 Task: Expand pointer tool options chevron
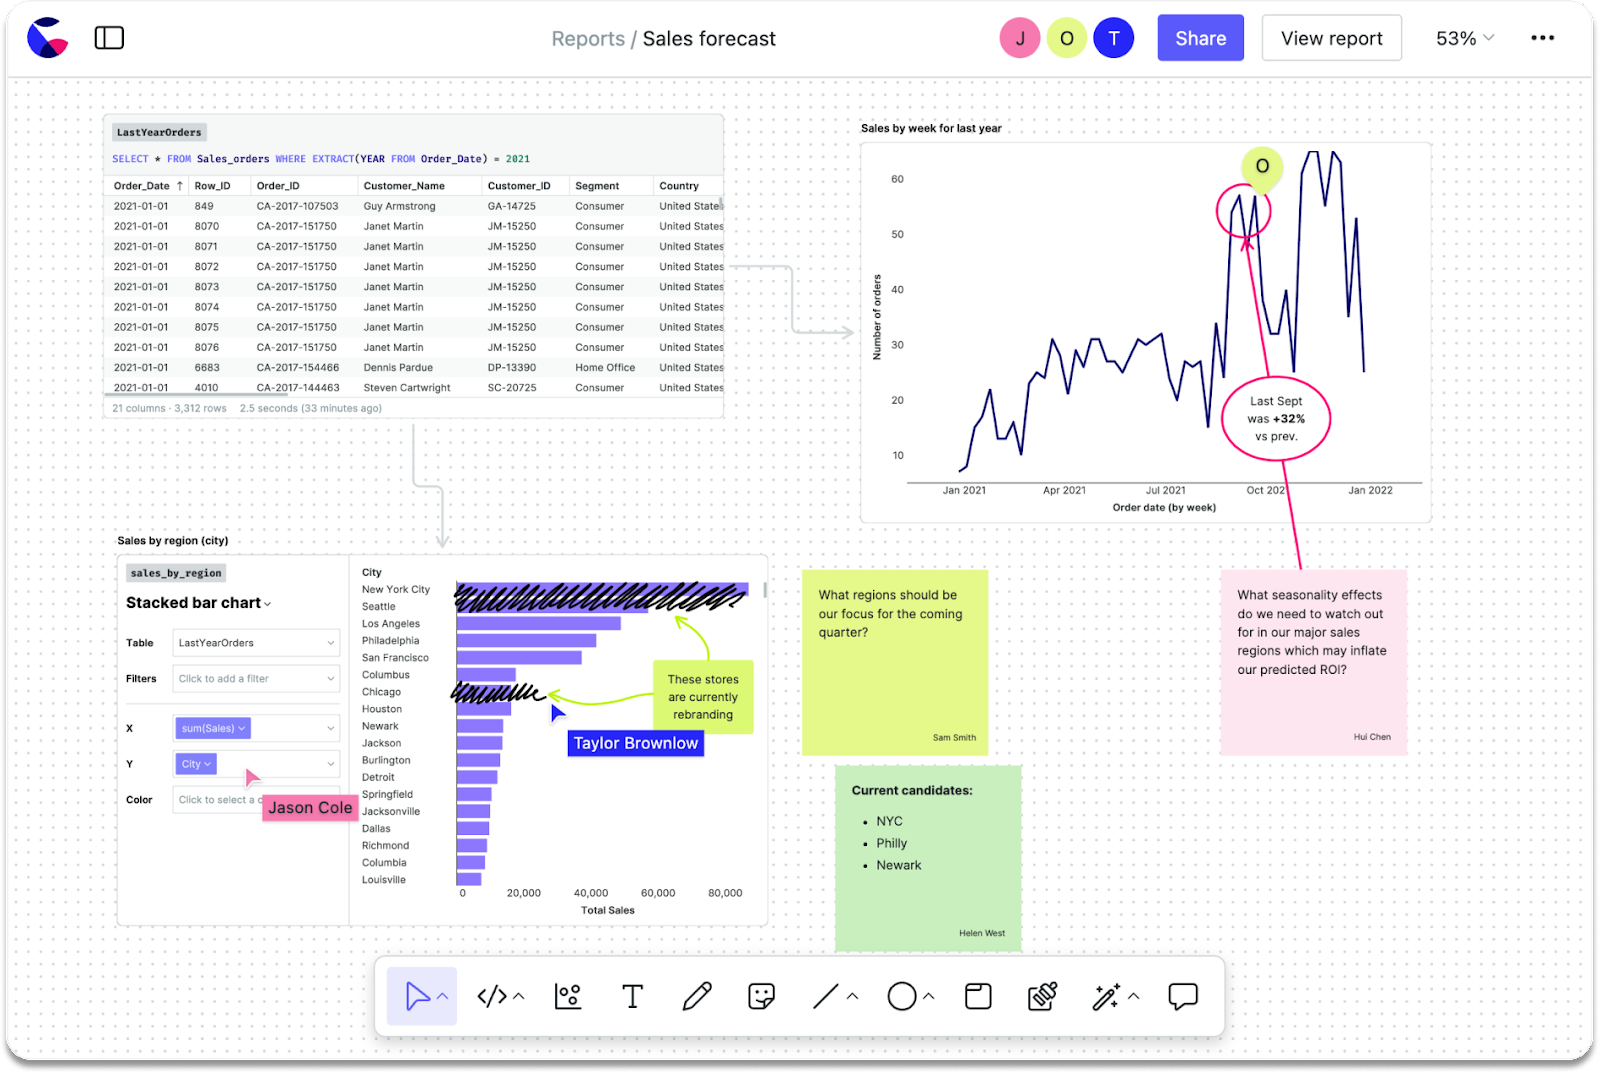[442, 996]
